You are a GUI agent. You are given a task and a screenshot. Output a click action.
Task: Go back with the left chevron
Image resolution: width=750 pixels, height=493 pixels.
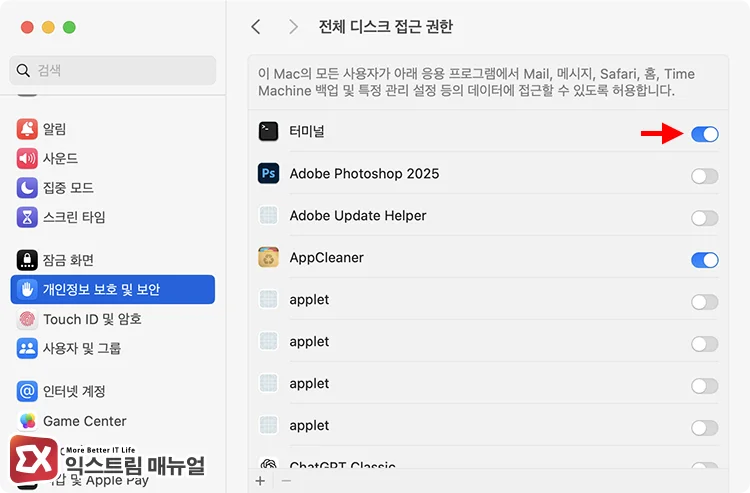tap(256, 27)
